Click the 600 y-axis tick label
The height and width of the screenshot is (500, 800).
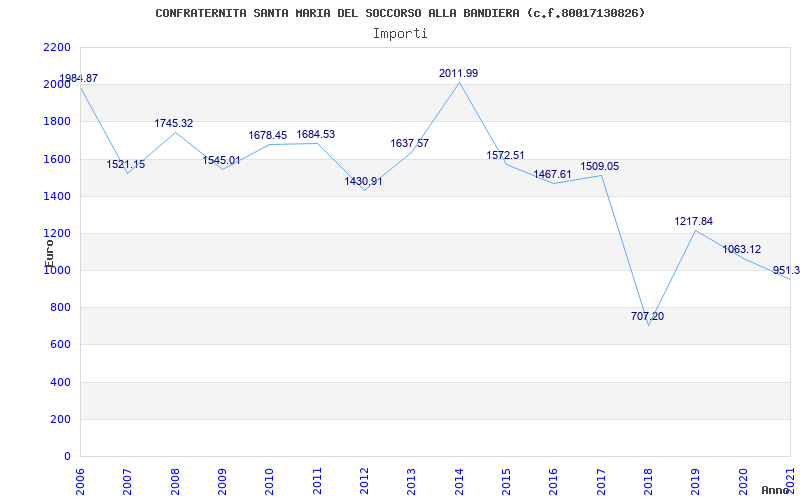coord(61,345)
